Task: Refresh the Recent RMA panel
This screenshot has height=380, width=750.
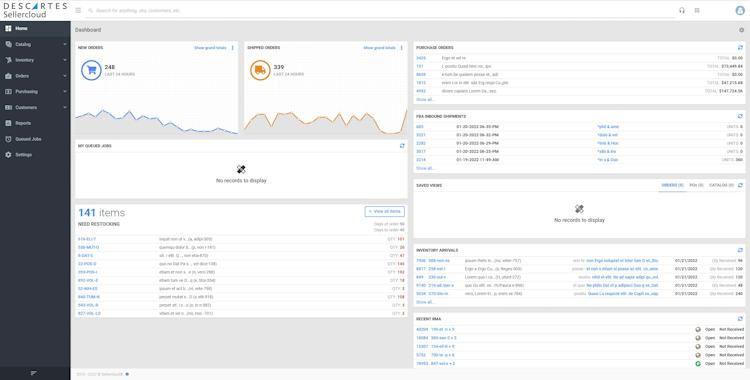Action: coord(740,319)
